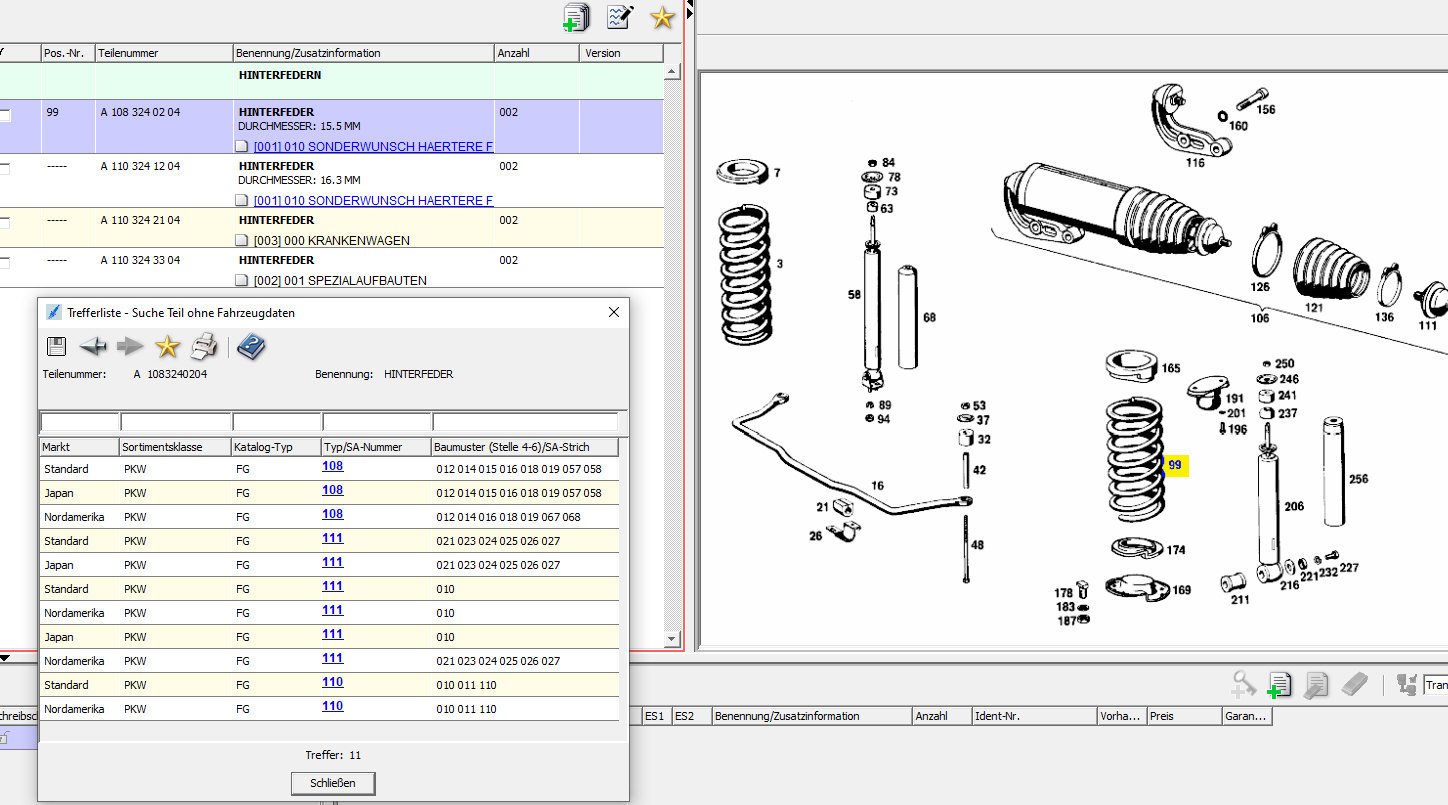The image size is (1448, 805).
Task: Click the green-plus document icon in lower toolbar
Action: coord(1279,684)
